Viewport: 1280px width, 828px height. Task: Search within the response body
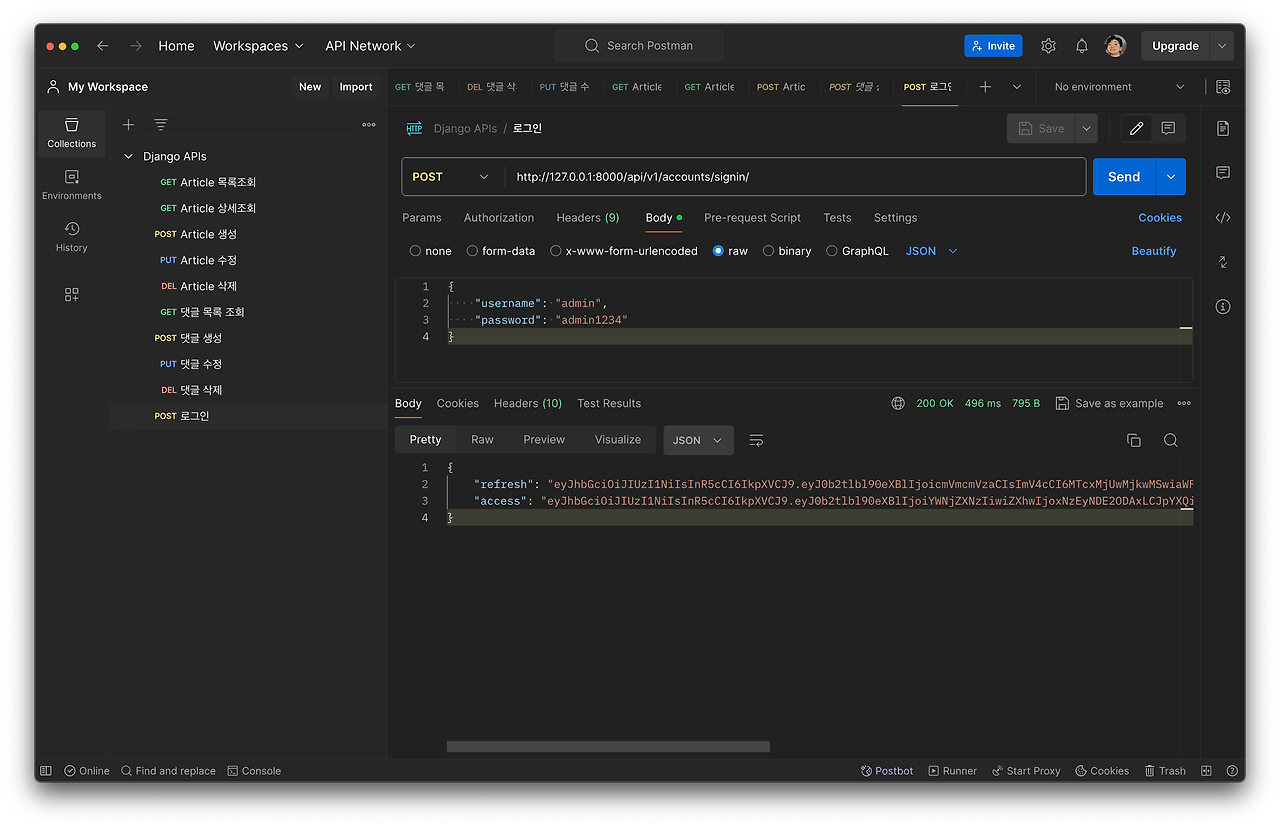tap(1171, 440)
